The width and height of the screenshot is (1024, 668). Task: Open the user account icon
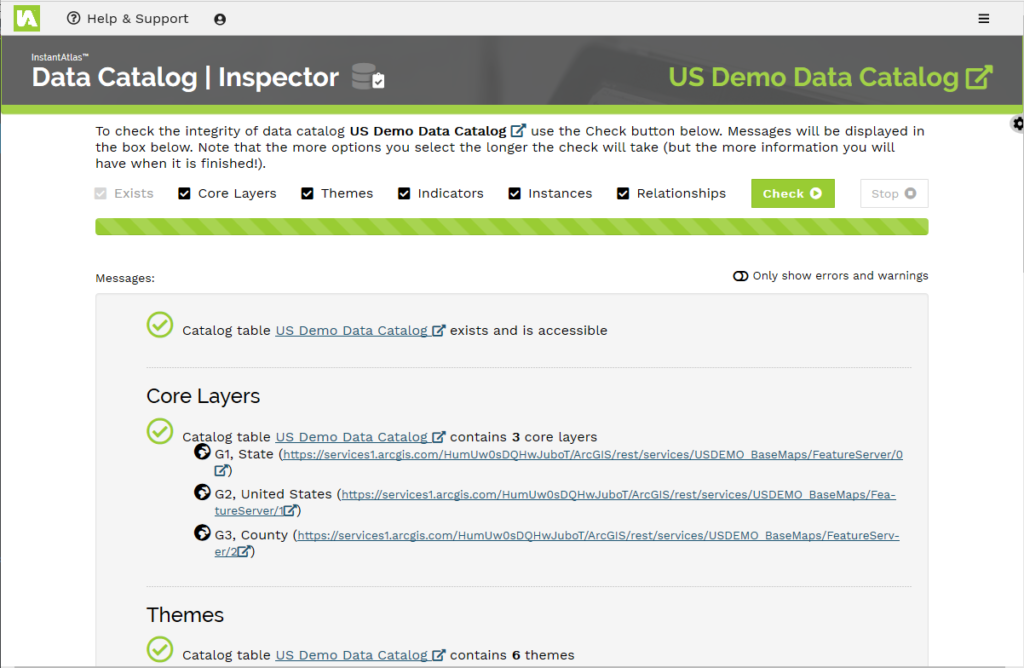(x=220, y=20)
